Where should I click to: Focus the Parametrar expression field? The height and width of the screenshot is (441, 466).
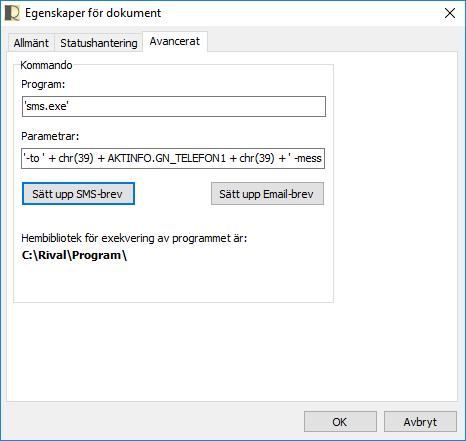[x=173, y=158]
